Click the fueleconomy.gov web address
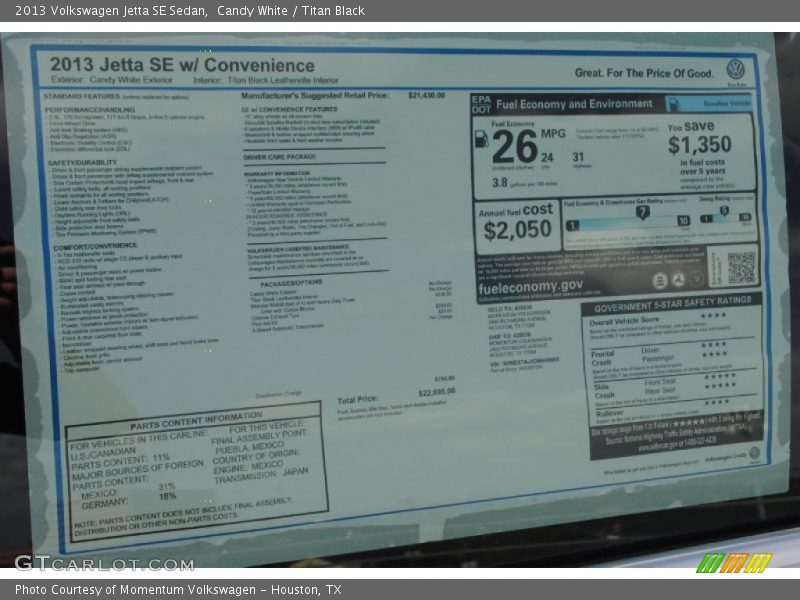Viewport: 800px width, 600px height. (531, 287)
